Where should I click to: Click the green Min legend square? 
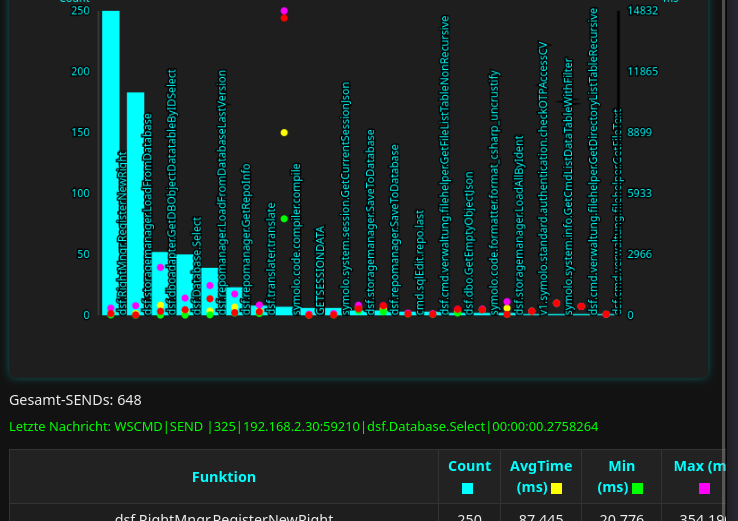pos(637,488)
